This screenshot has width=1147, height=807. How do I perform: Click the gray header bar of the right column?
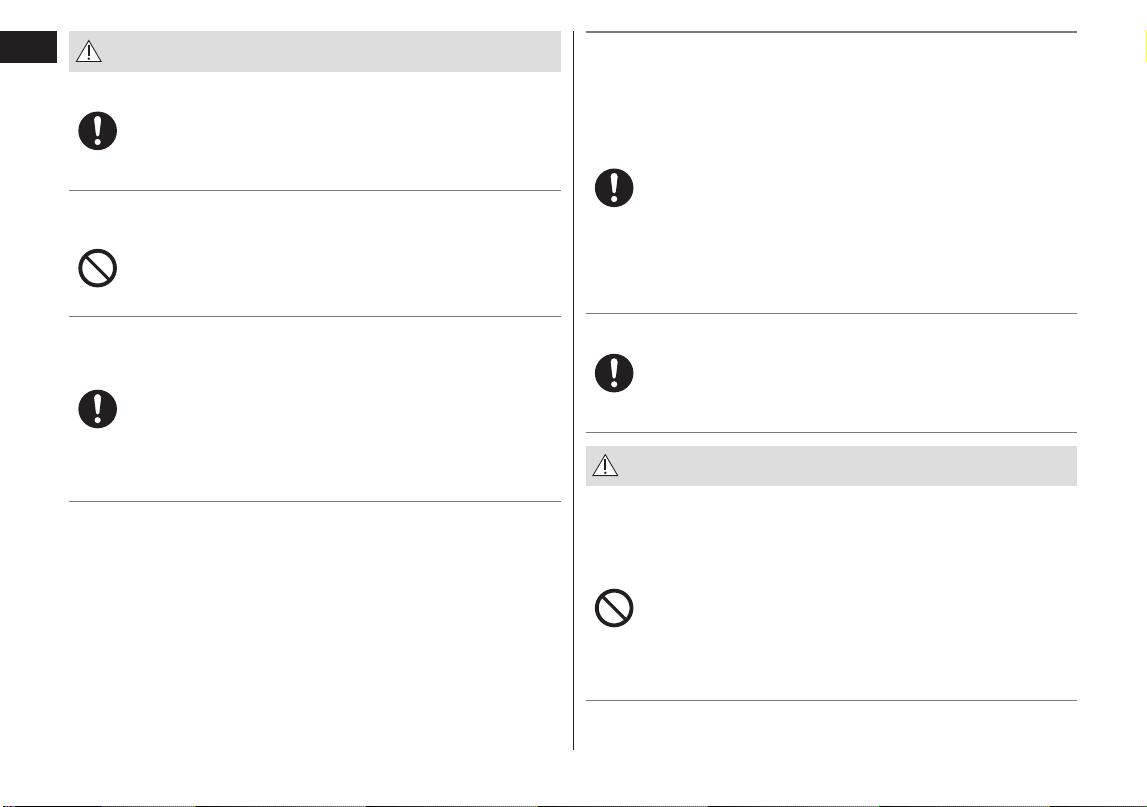coord(831,465)
